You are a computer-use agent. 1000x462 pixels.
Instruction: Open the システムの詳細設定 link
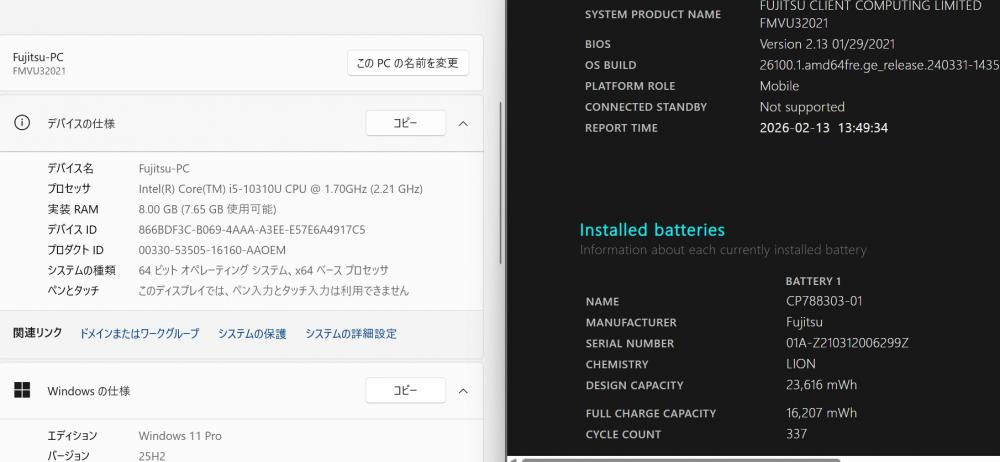pos(351,333)
